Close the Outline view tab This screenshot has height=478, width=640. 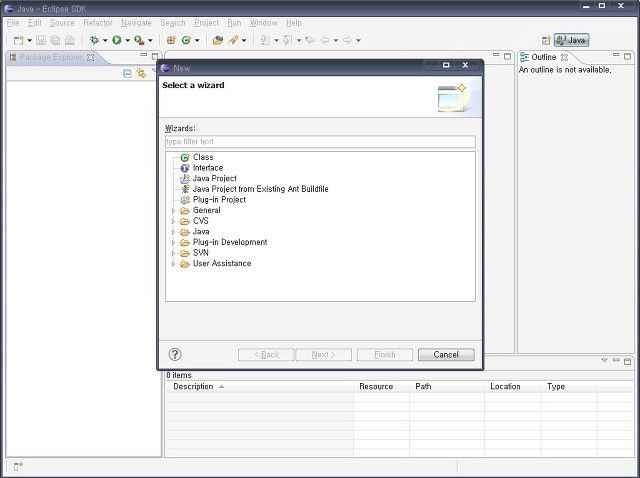pos(564,57)
